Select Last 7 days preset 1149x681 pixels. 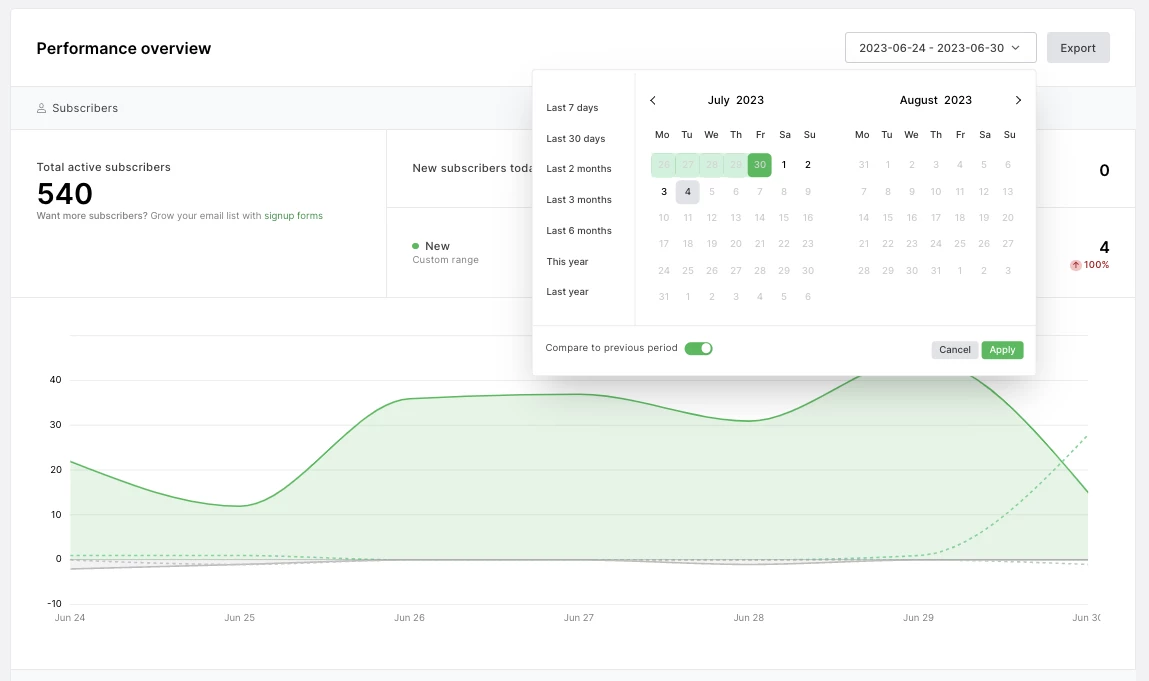pyautogui.click(x=572, y=108)
